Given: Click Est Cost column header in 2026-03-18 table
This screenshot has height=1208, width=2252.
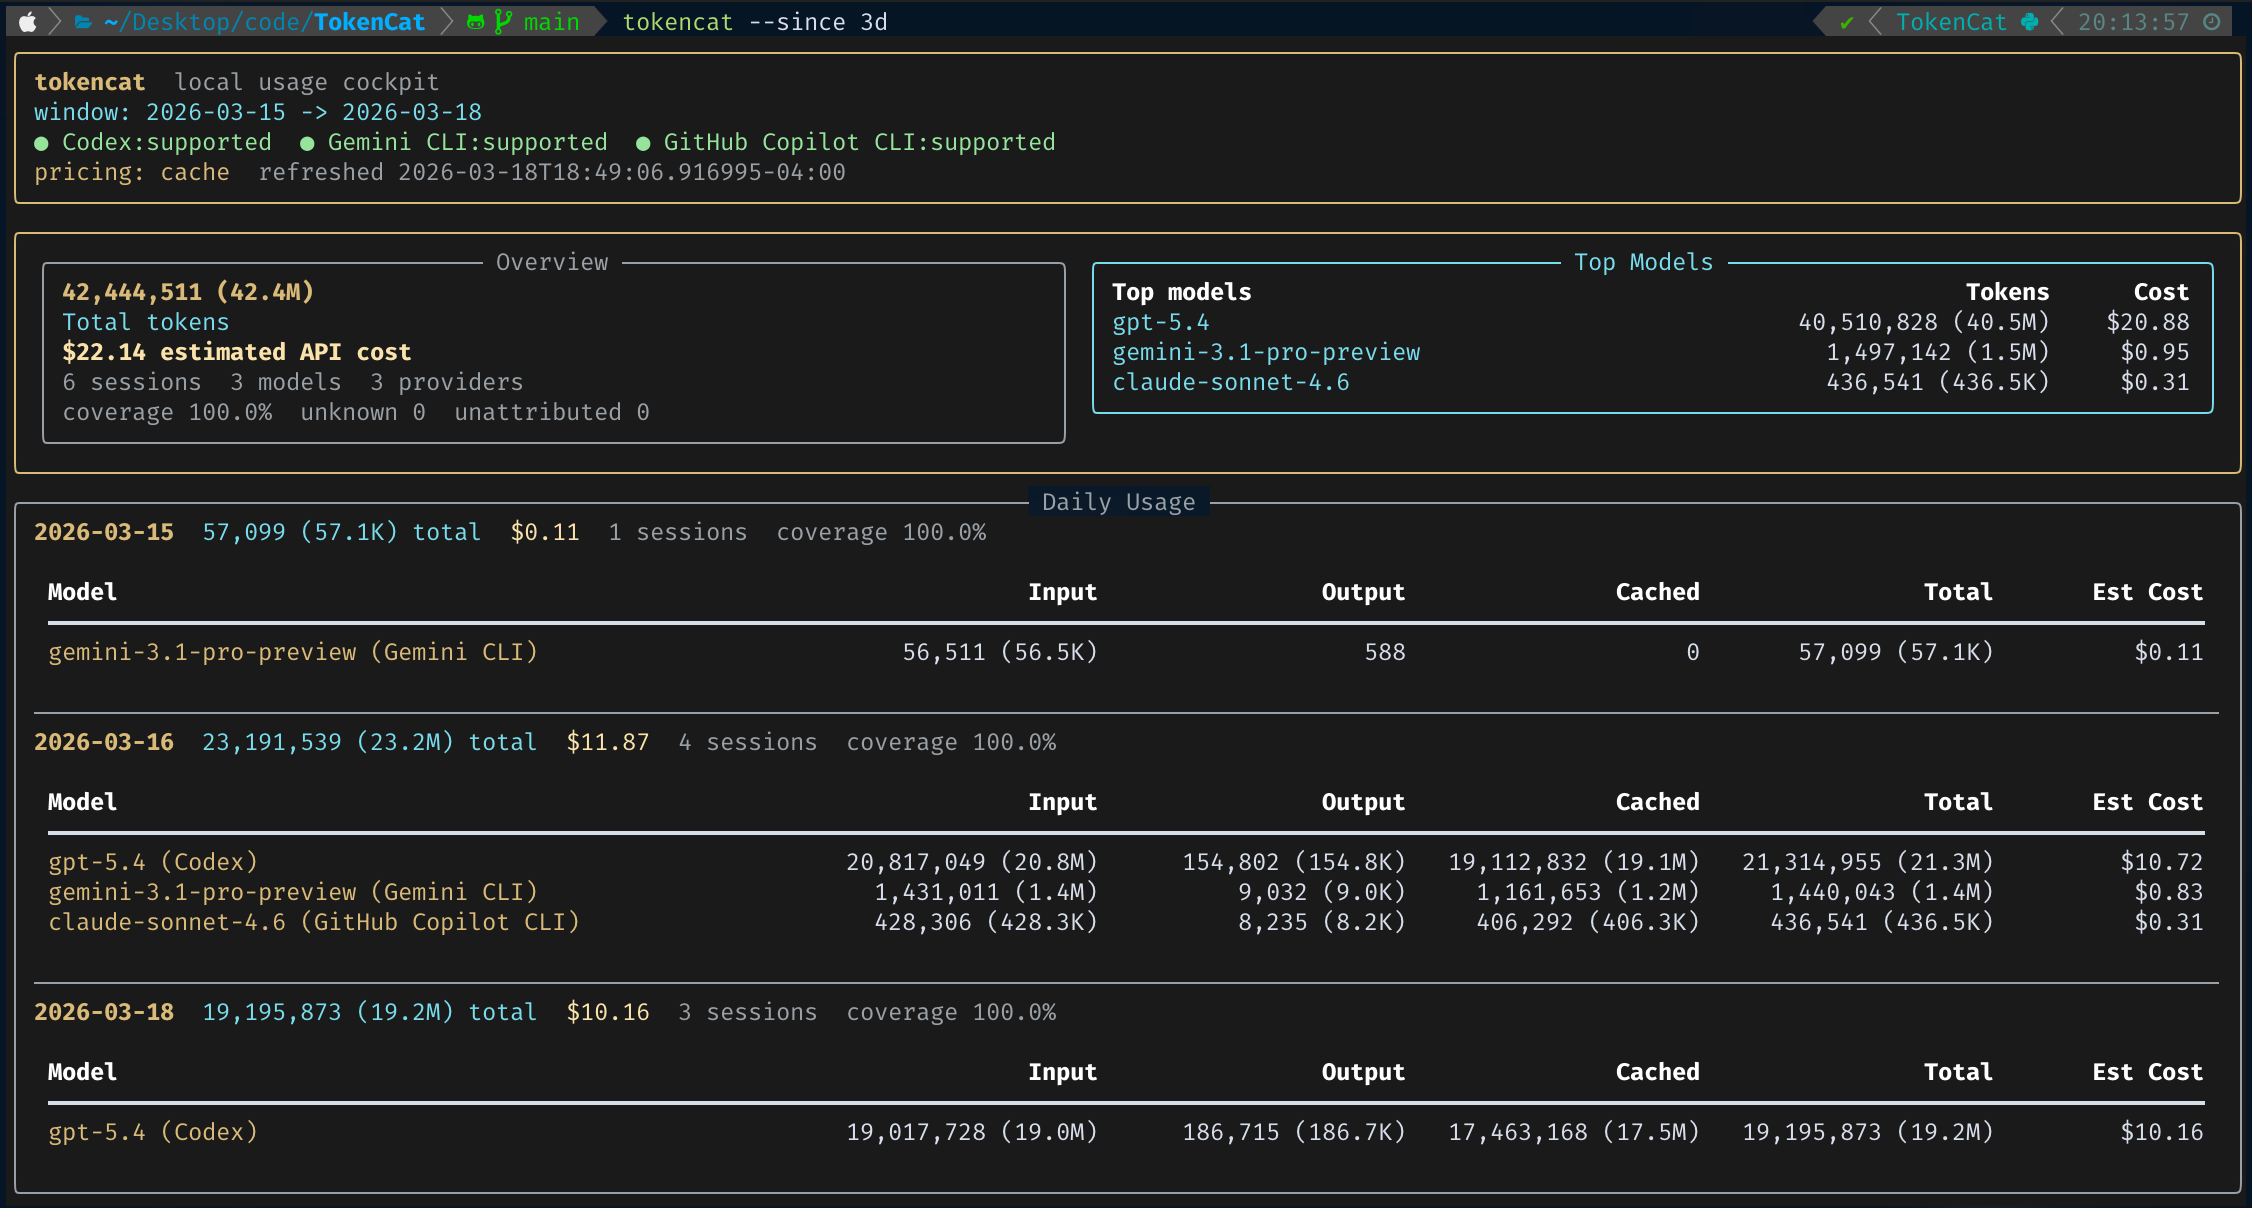Looking at the screenshot, I should pyautogui.click(x=2148, y=1072).
